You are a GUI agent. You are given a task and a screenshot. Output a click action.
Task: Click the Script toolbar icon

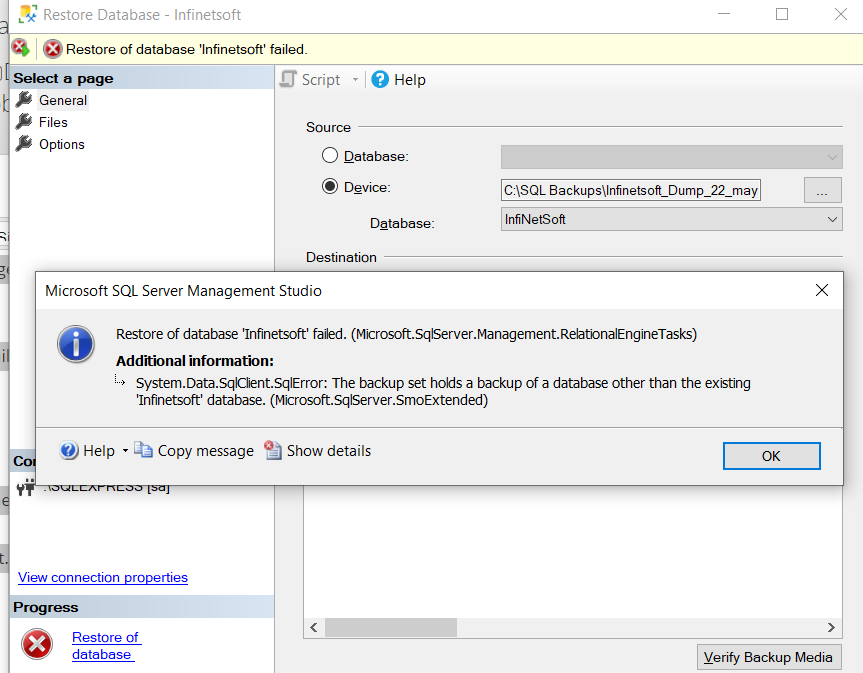[x=288, y=79]
